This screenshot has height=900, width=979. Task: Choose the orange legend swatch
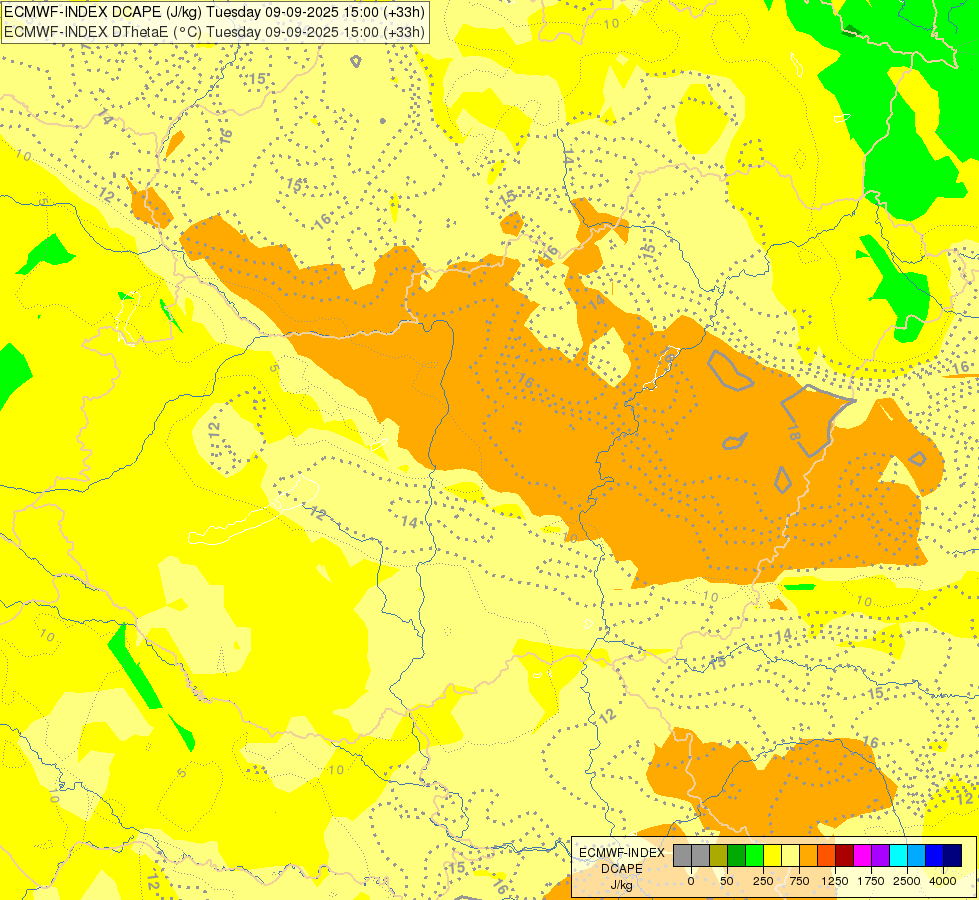[809, 856]
